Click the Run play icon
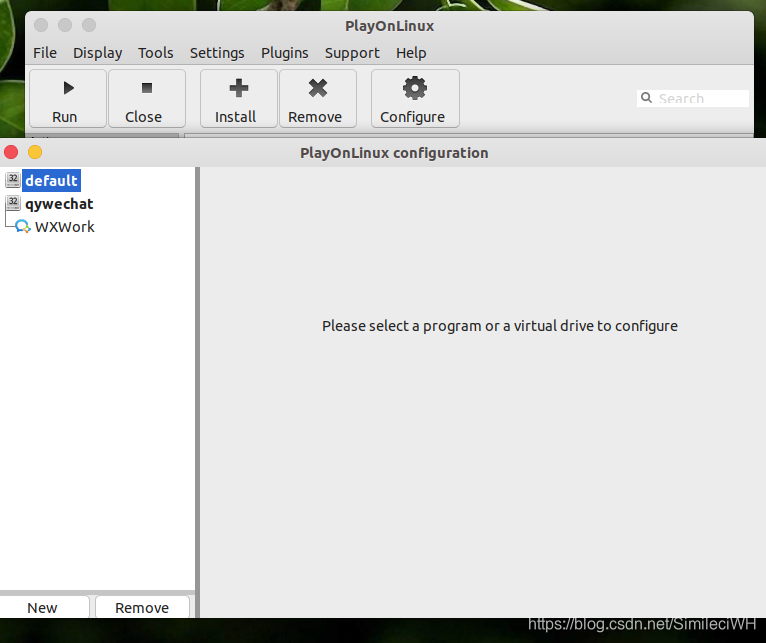 coord(68,88)
